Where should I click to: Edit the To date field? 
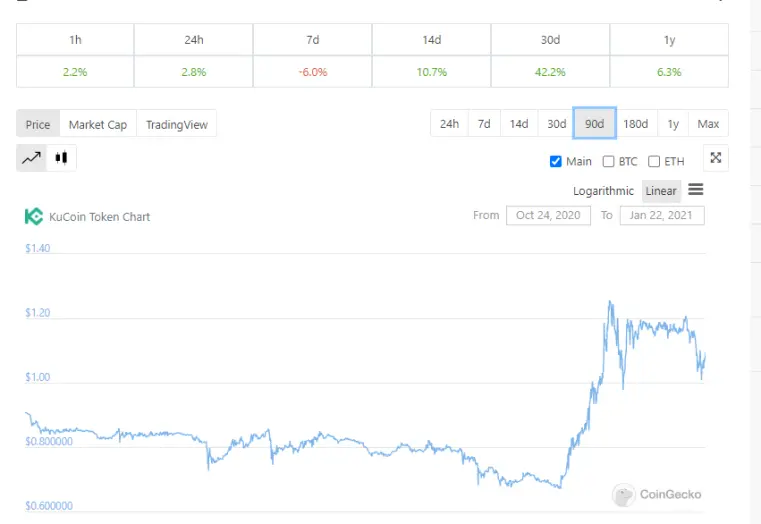pyautogui.click(x=662, y=215)
